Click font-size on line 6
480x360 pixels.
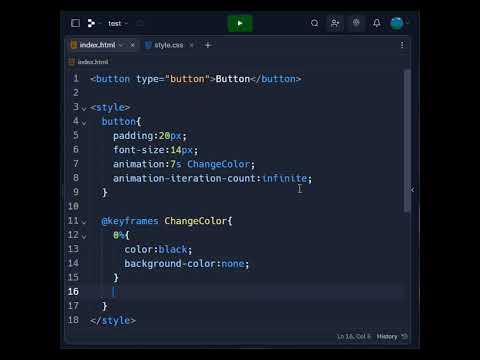(x=139, y=150)
